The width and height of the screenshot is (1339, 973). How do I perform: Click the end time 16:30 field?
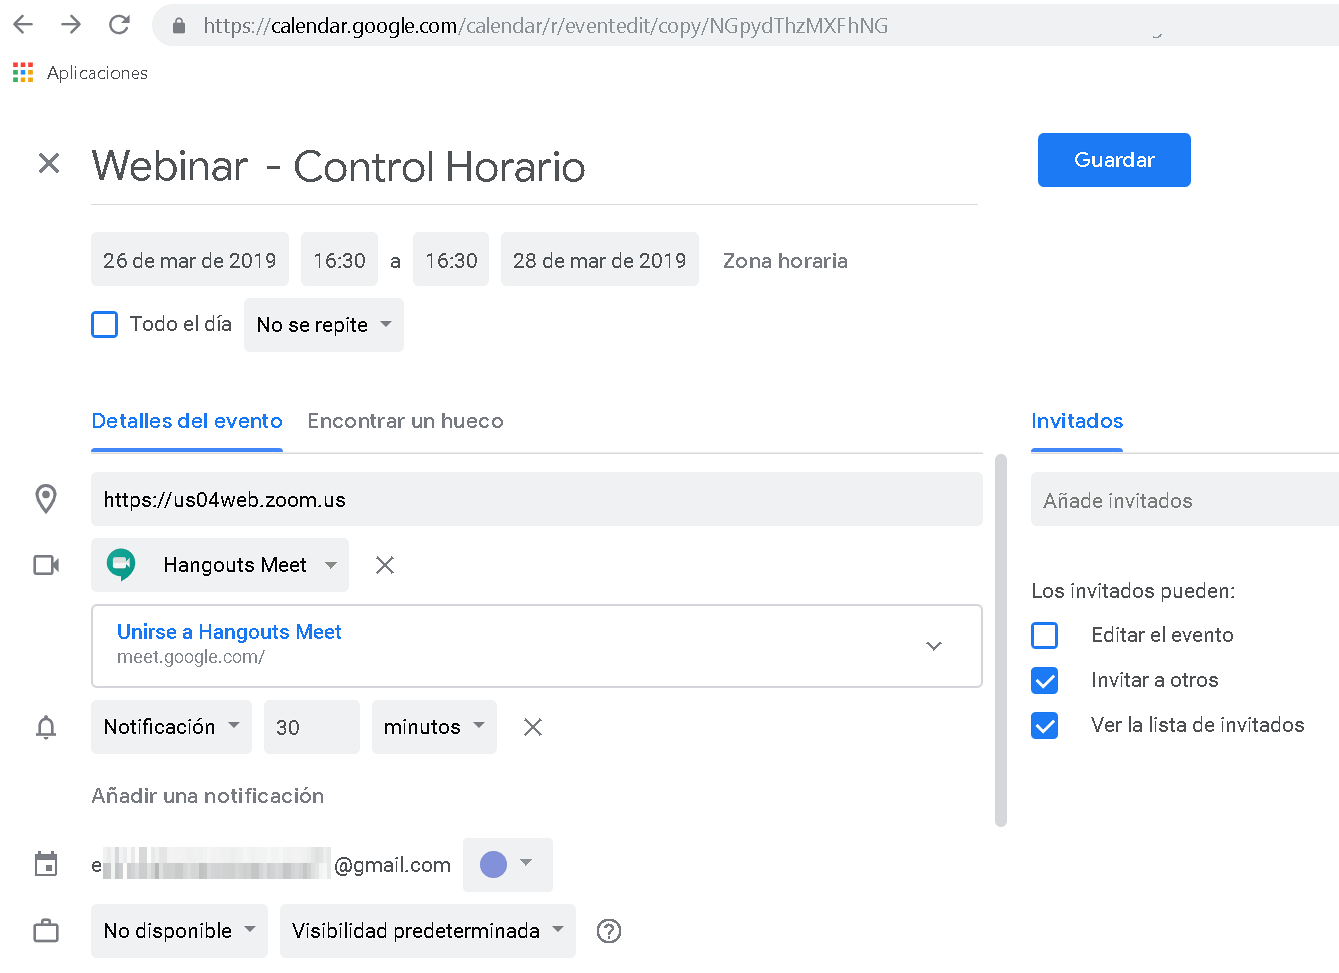451,259
